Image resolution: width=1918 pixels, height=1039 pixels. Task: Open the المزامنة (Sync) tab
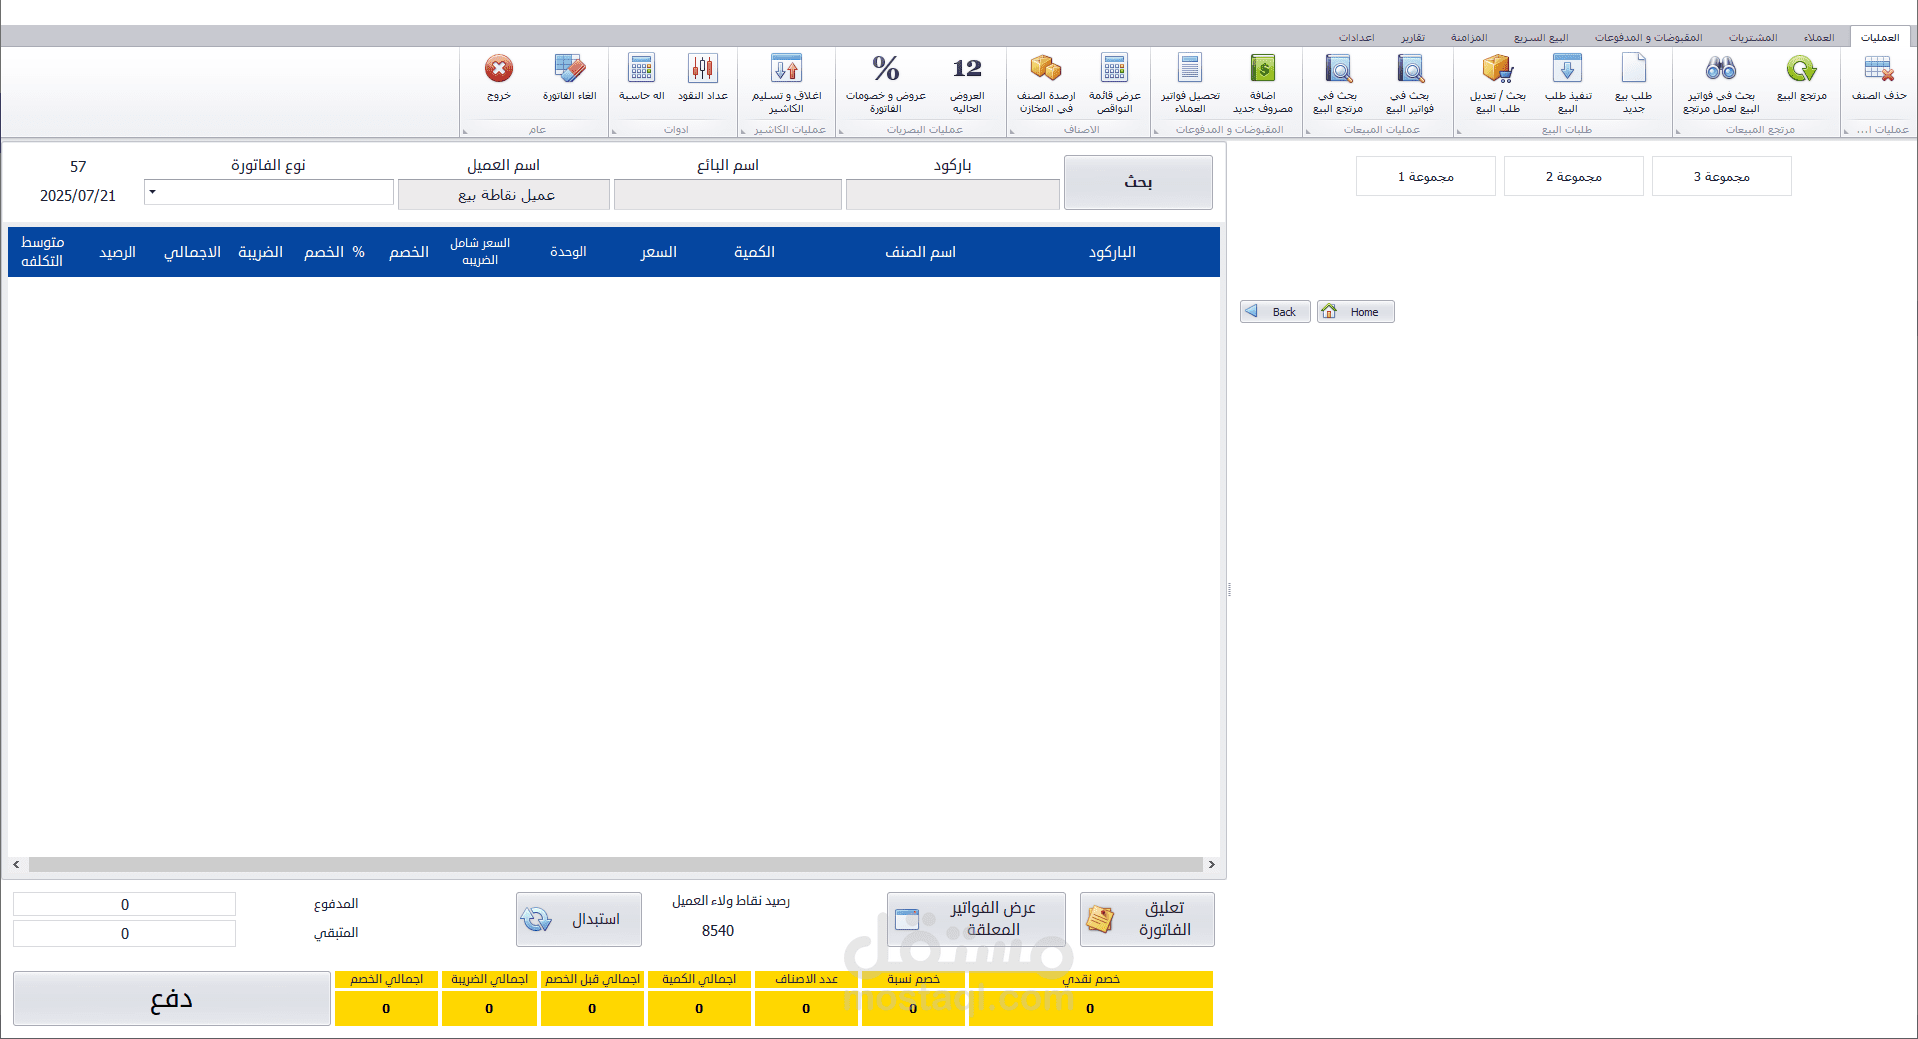tap(1469, 37)
